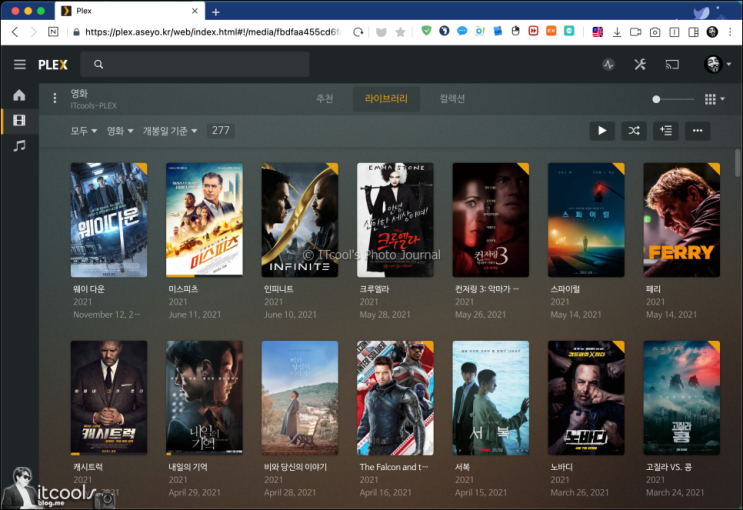Switch to the 라이브러리 tab

point(386,99)
